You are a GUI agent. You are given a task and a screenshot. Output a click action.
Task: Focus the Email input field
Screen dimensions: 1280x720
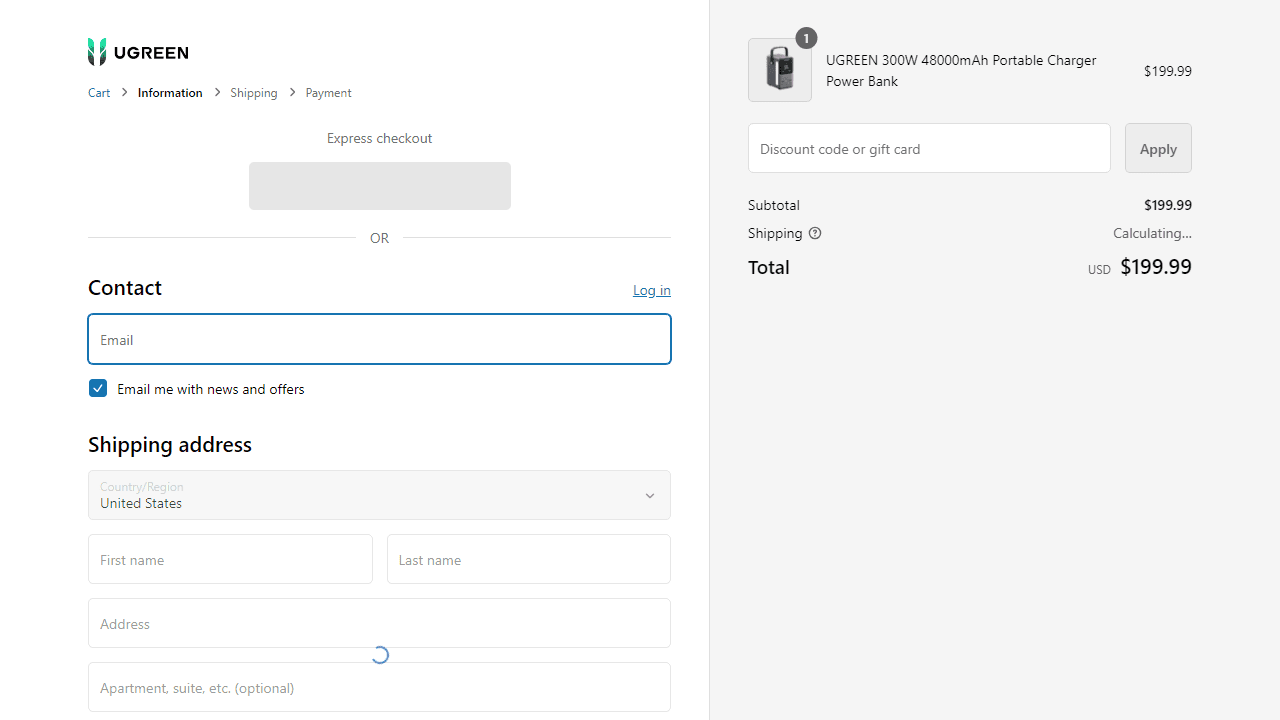379,339
